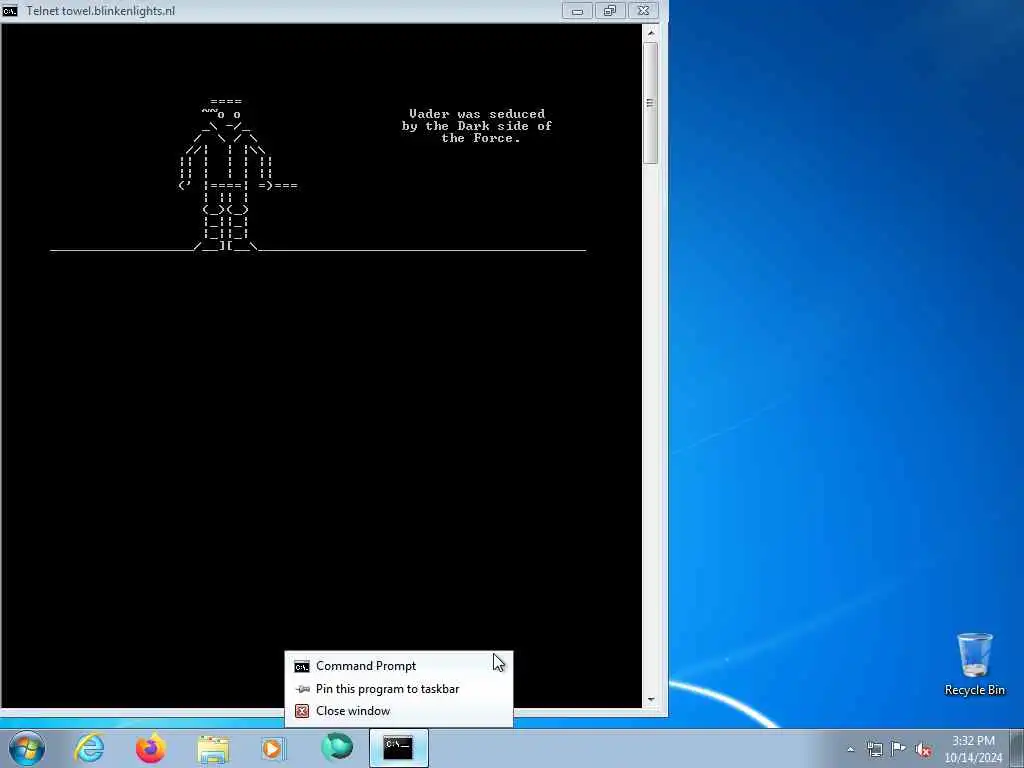Click the muted volume tray icon

coord(923,750)
